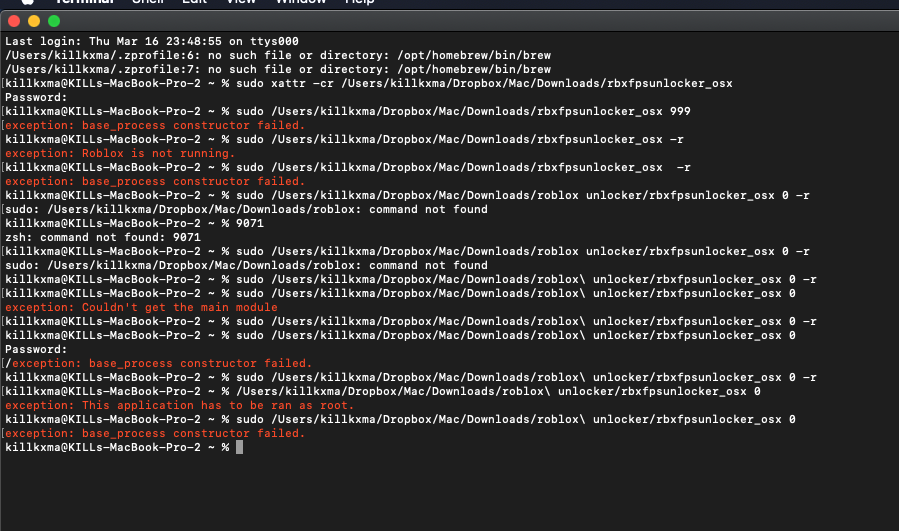
Task: Click the empty prompt with the cursor block
Action: pos(124,447)
